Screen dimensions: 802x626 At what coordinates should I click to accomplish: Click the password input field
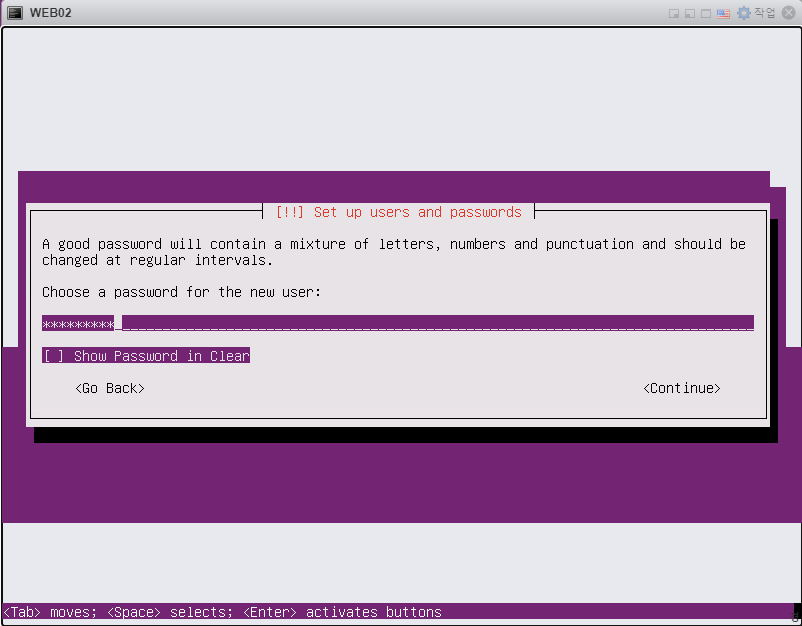[x=397, y=323]
